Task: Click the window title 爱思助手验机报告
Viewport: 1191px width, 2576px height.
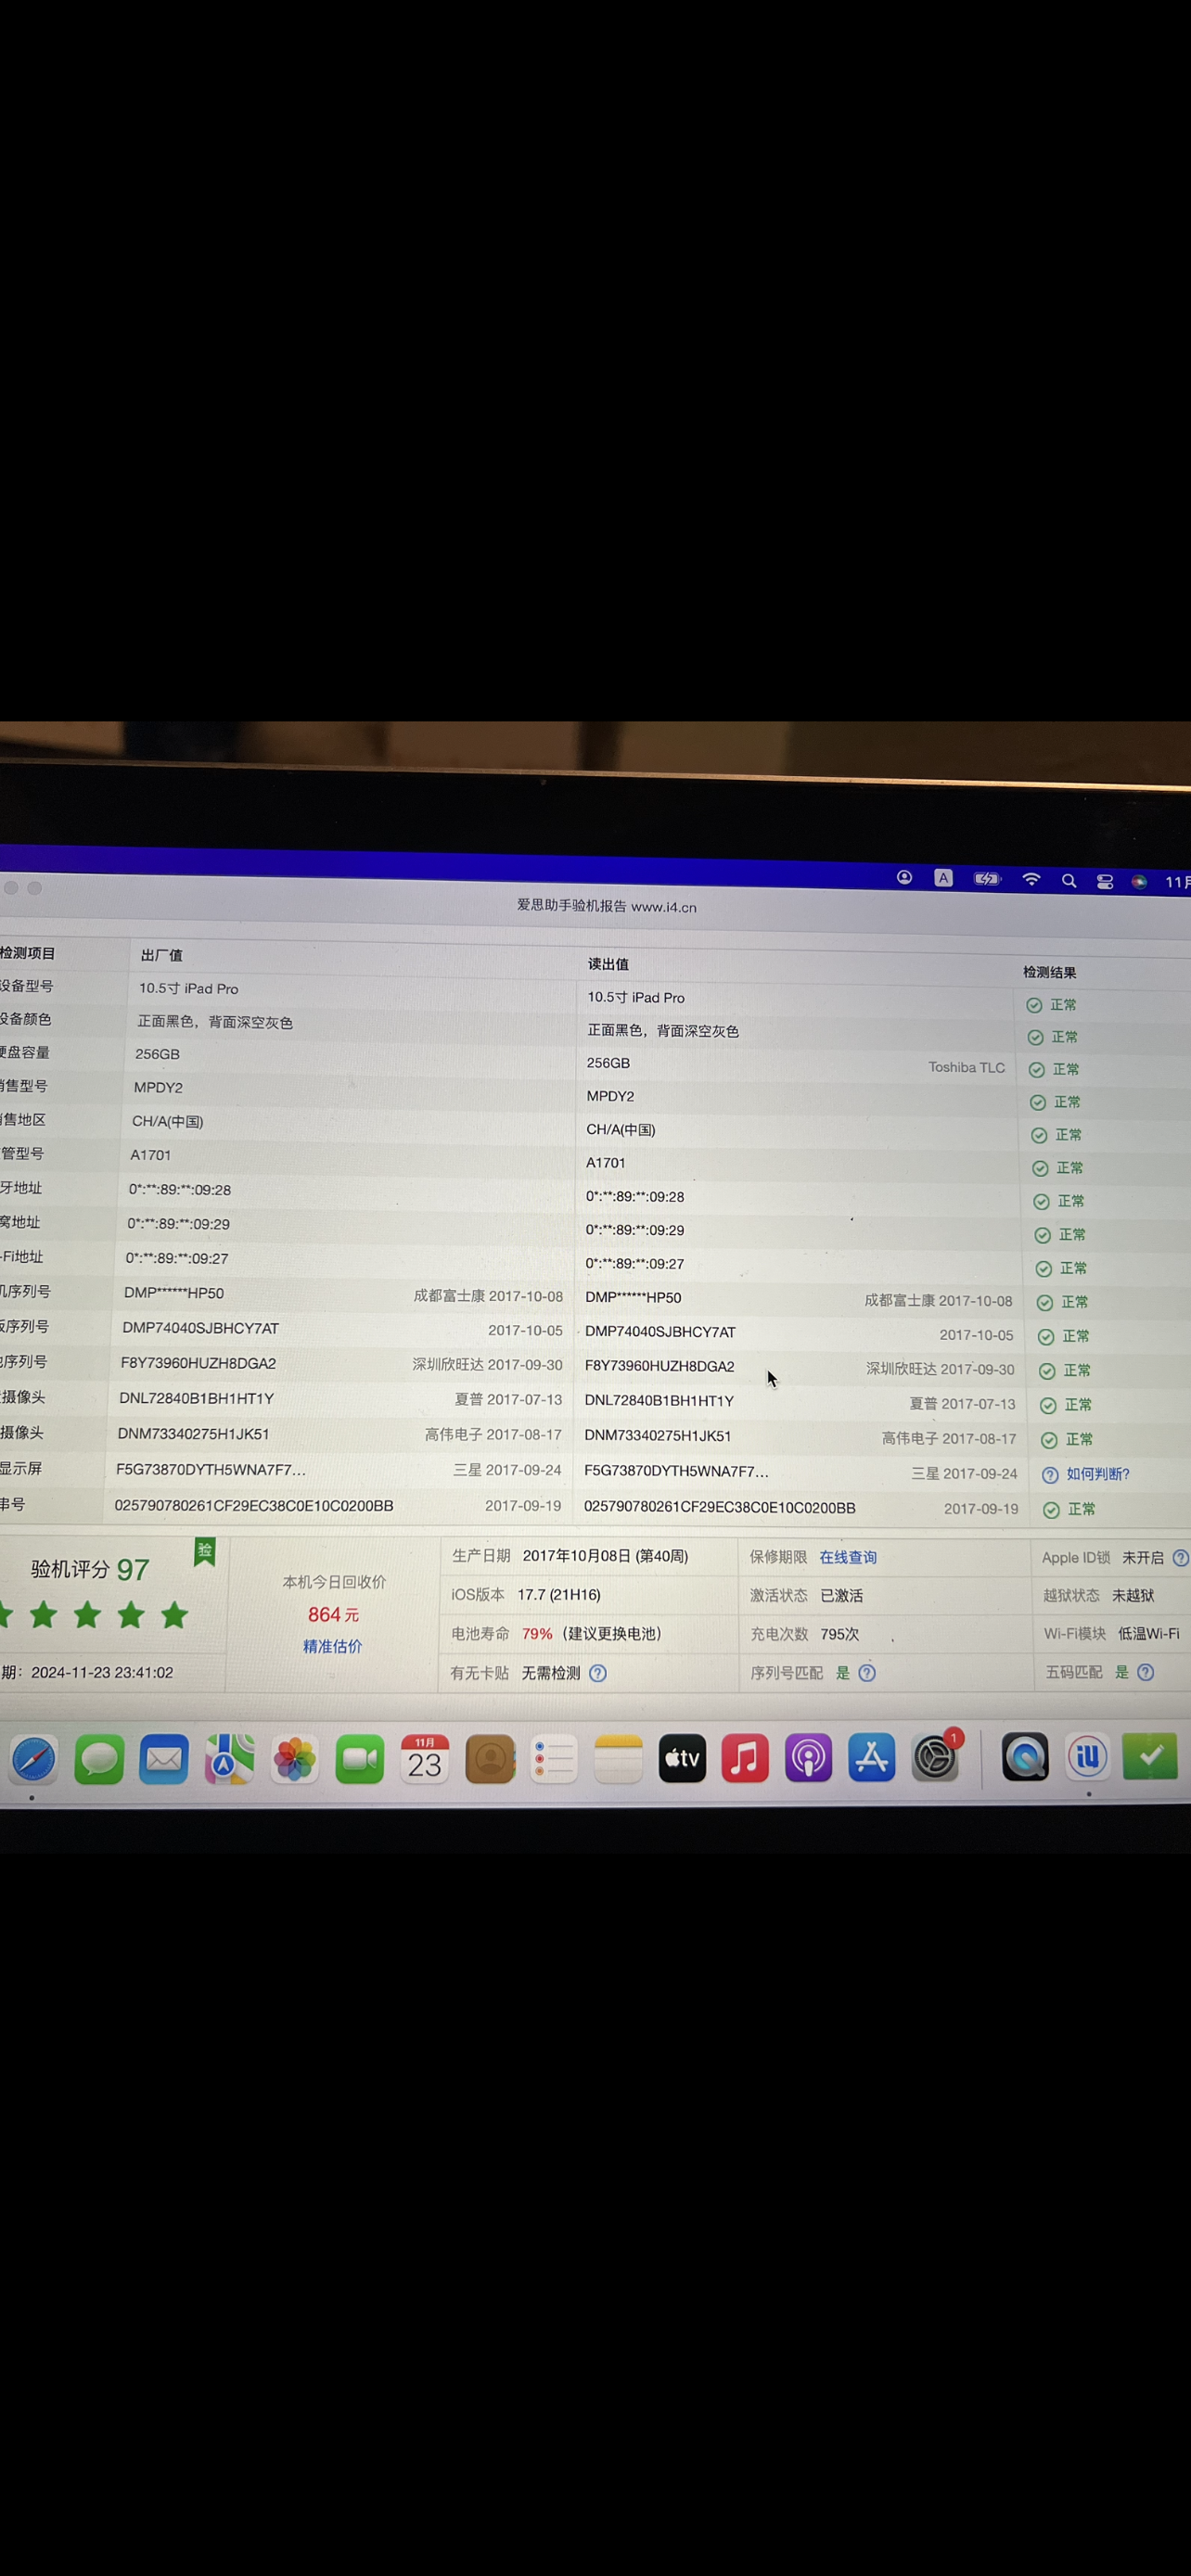Action: [x=572, y=905]
